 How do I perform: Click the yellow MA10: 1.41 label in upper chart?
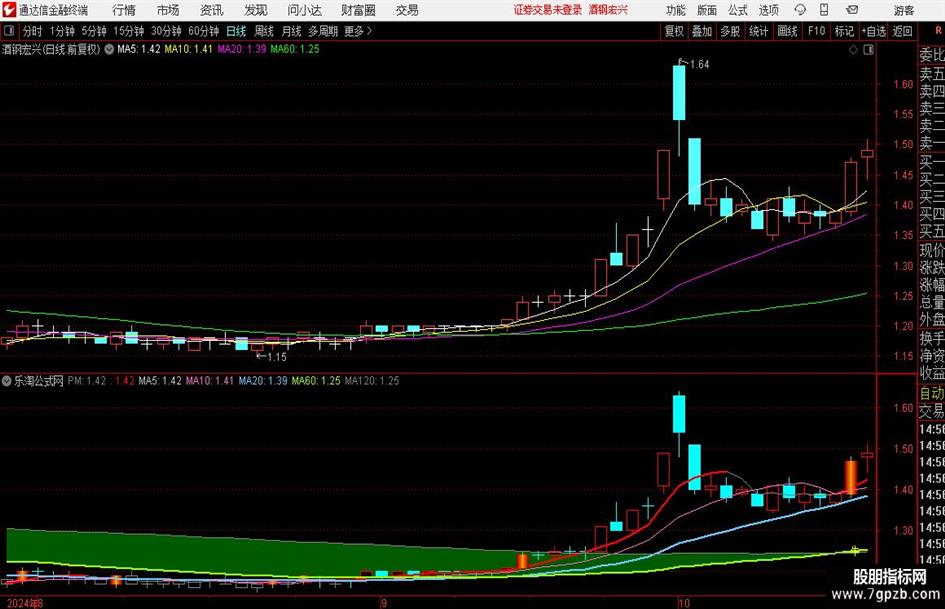tap(189, 49)
